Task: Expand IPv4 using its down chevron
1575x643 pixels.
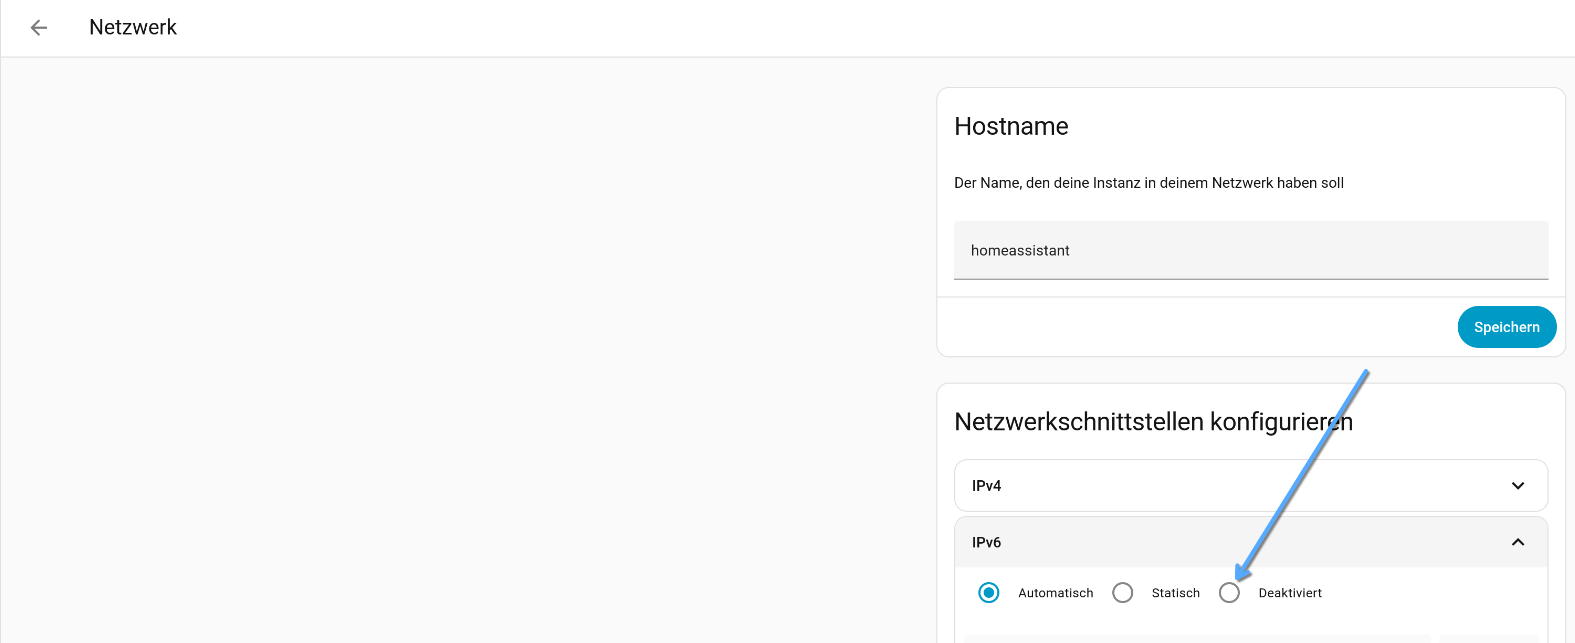Action: [x=1517, y=486]
